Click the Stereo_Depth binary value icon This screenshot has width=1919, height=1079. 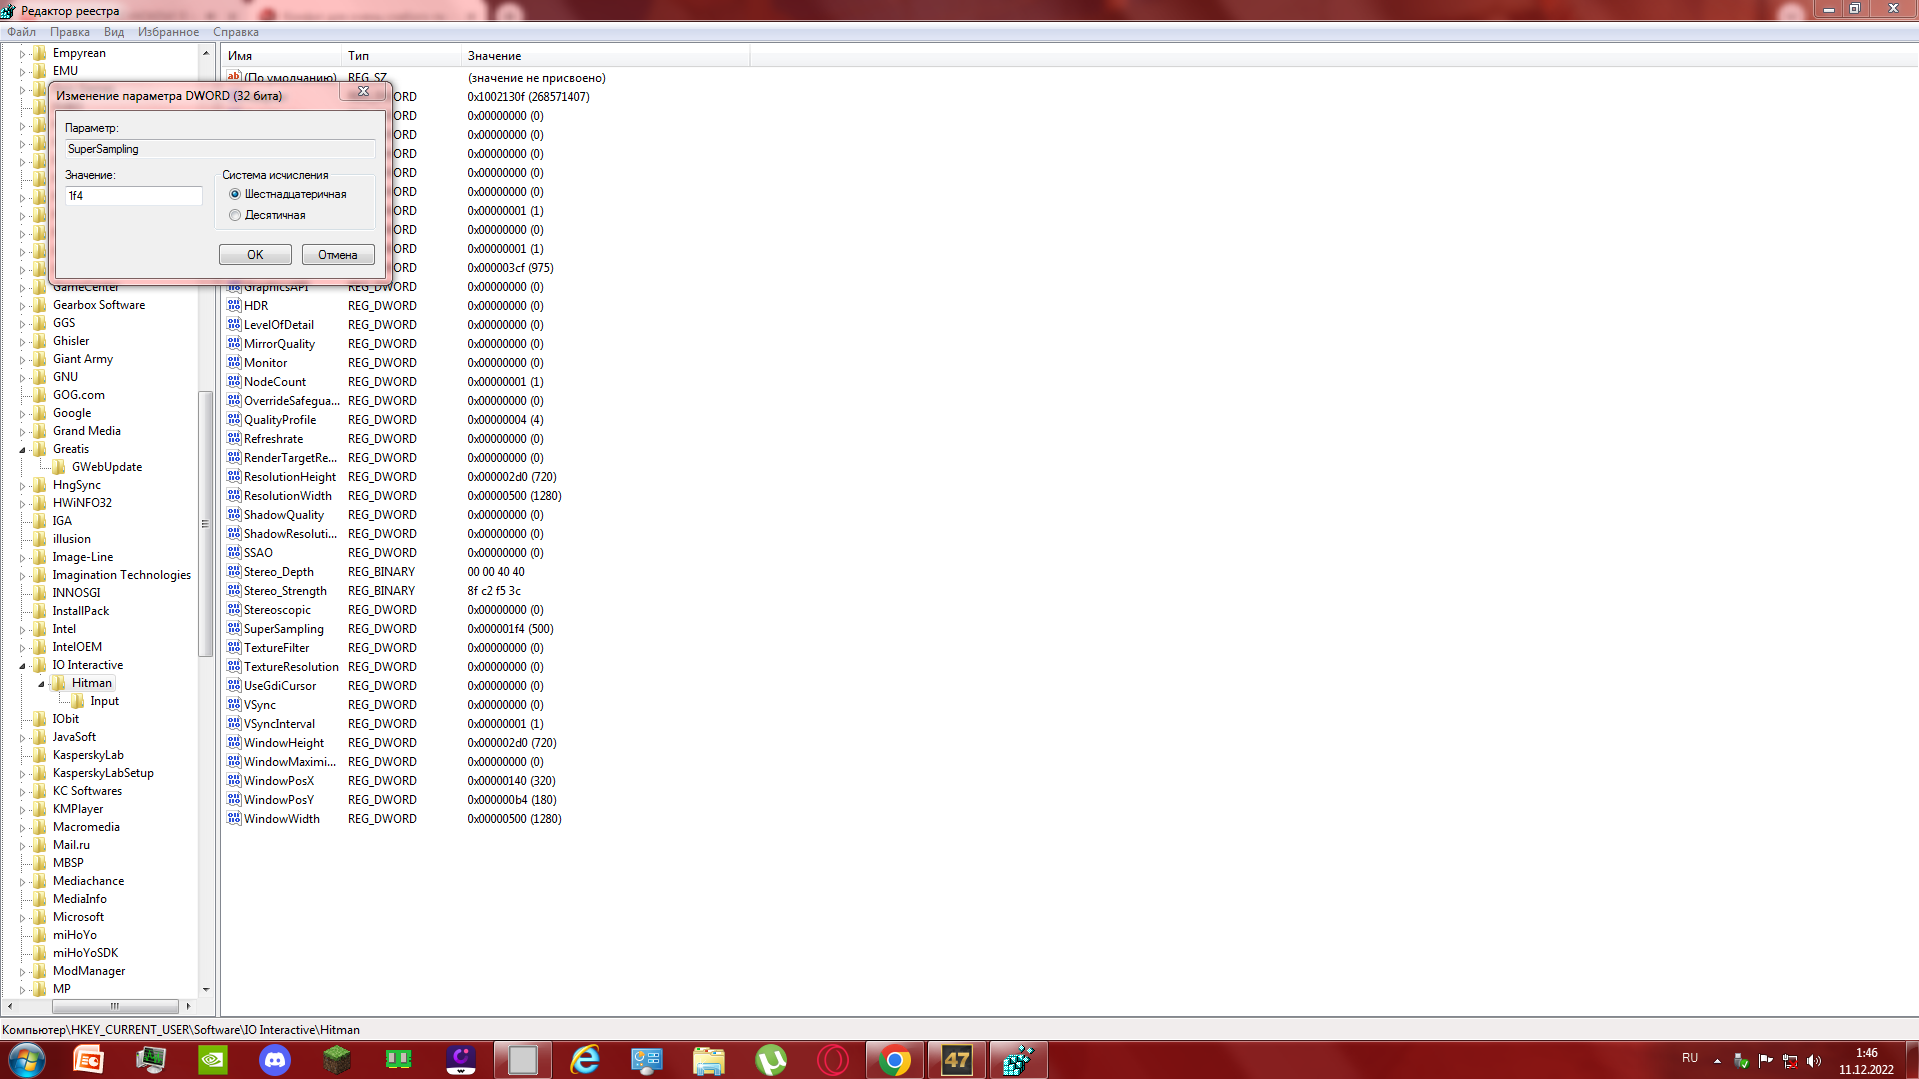coord(234,572)
